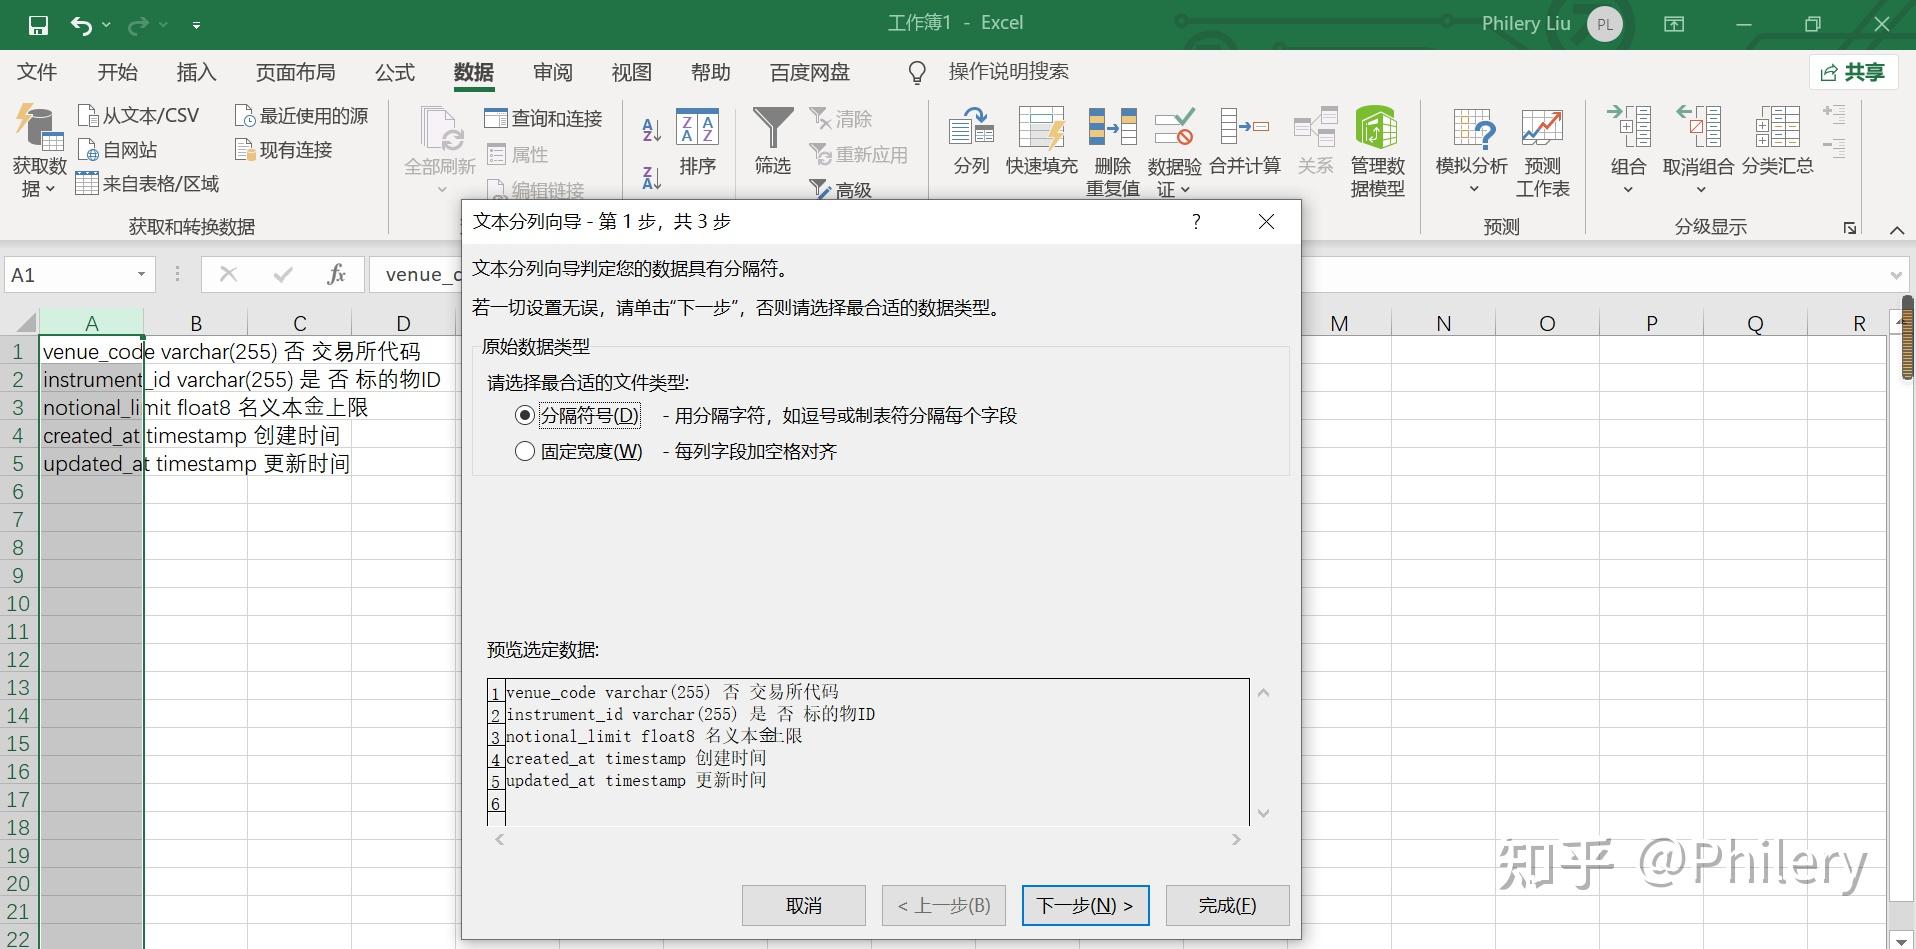Click the Filter (筛选) funnel icon
Image resolution: width=1916 pixels, height=949 pixels.
[772, 142]
